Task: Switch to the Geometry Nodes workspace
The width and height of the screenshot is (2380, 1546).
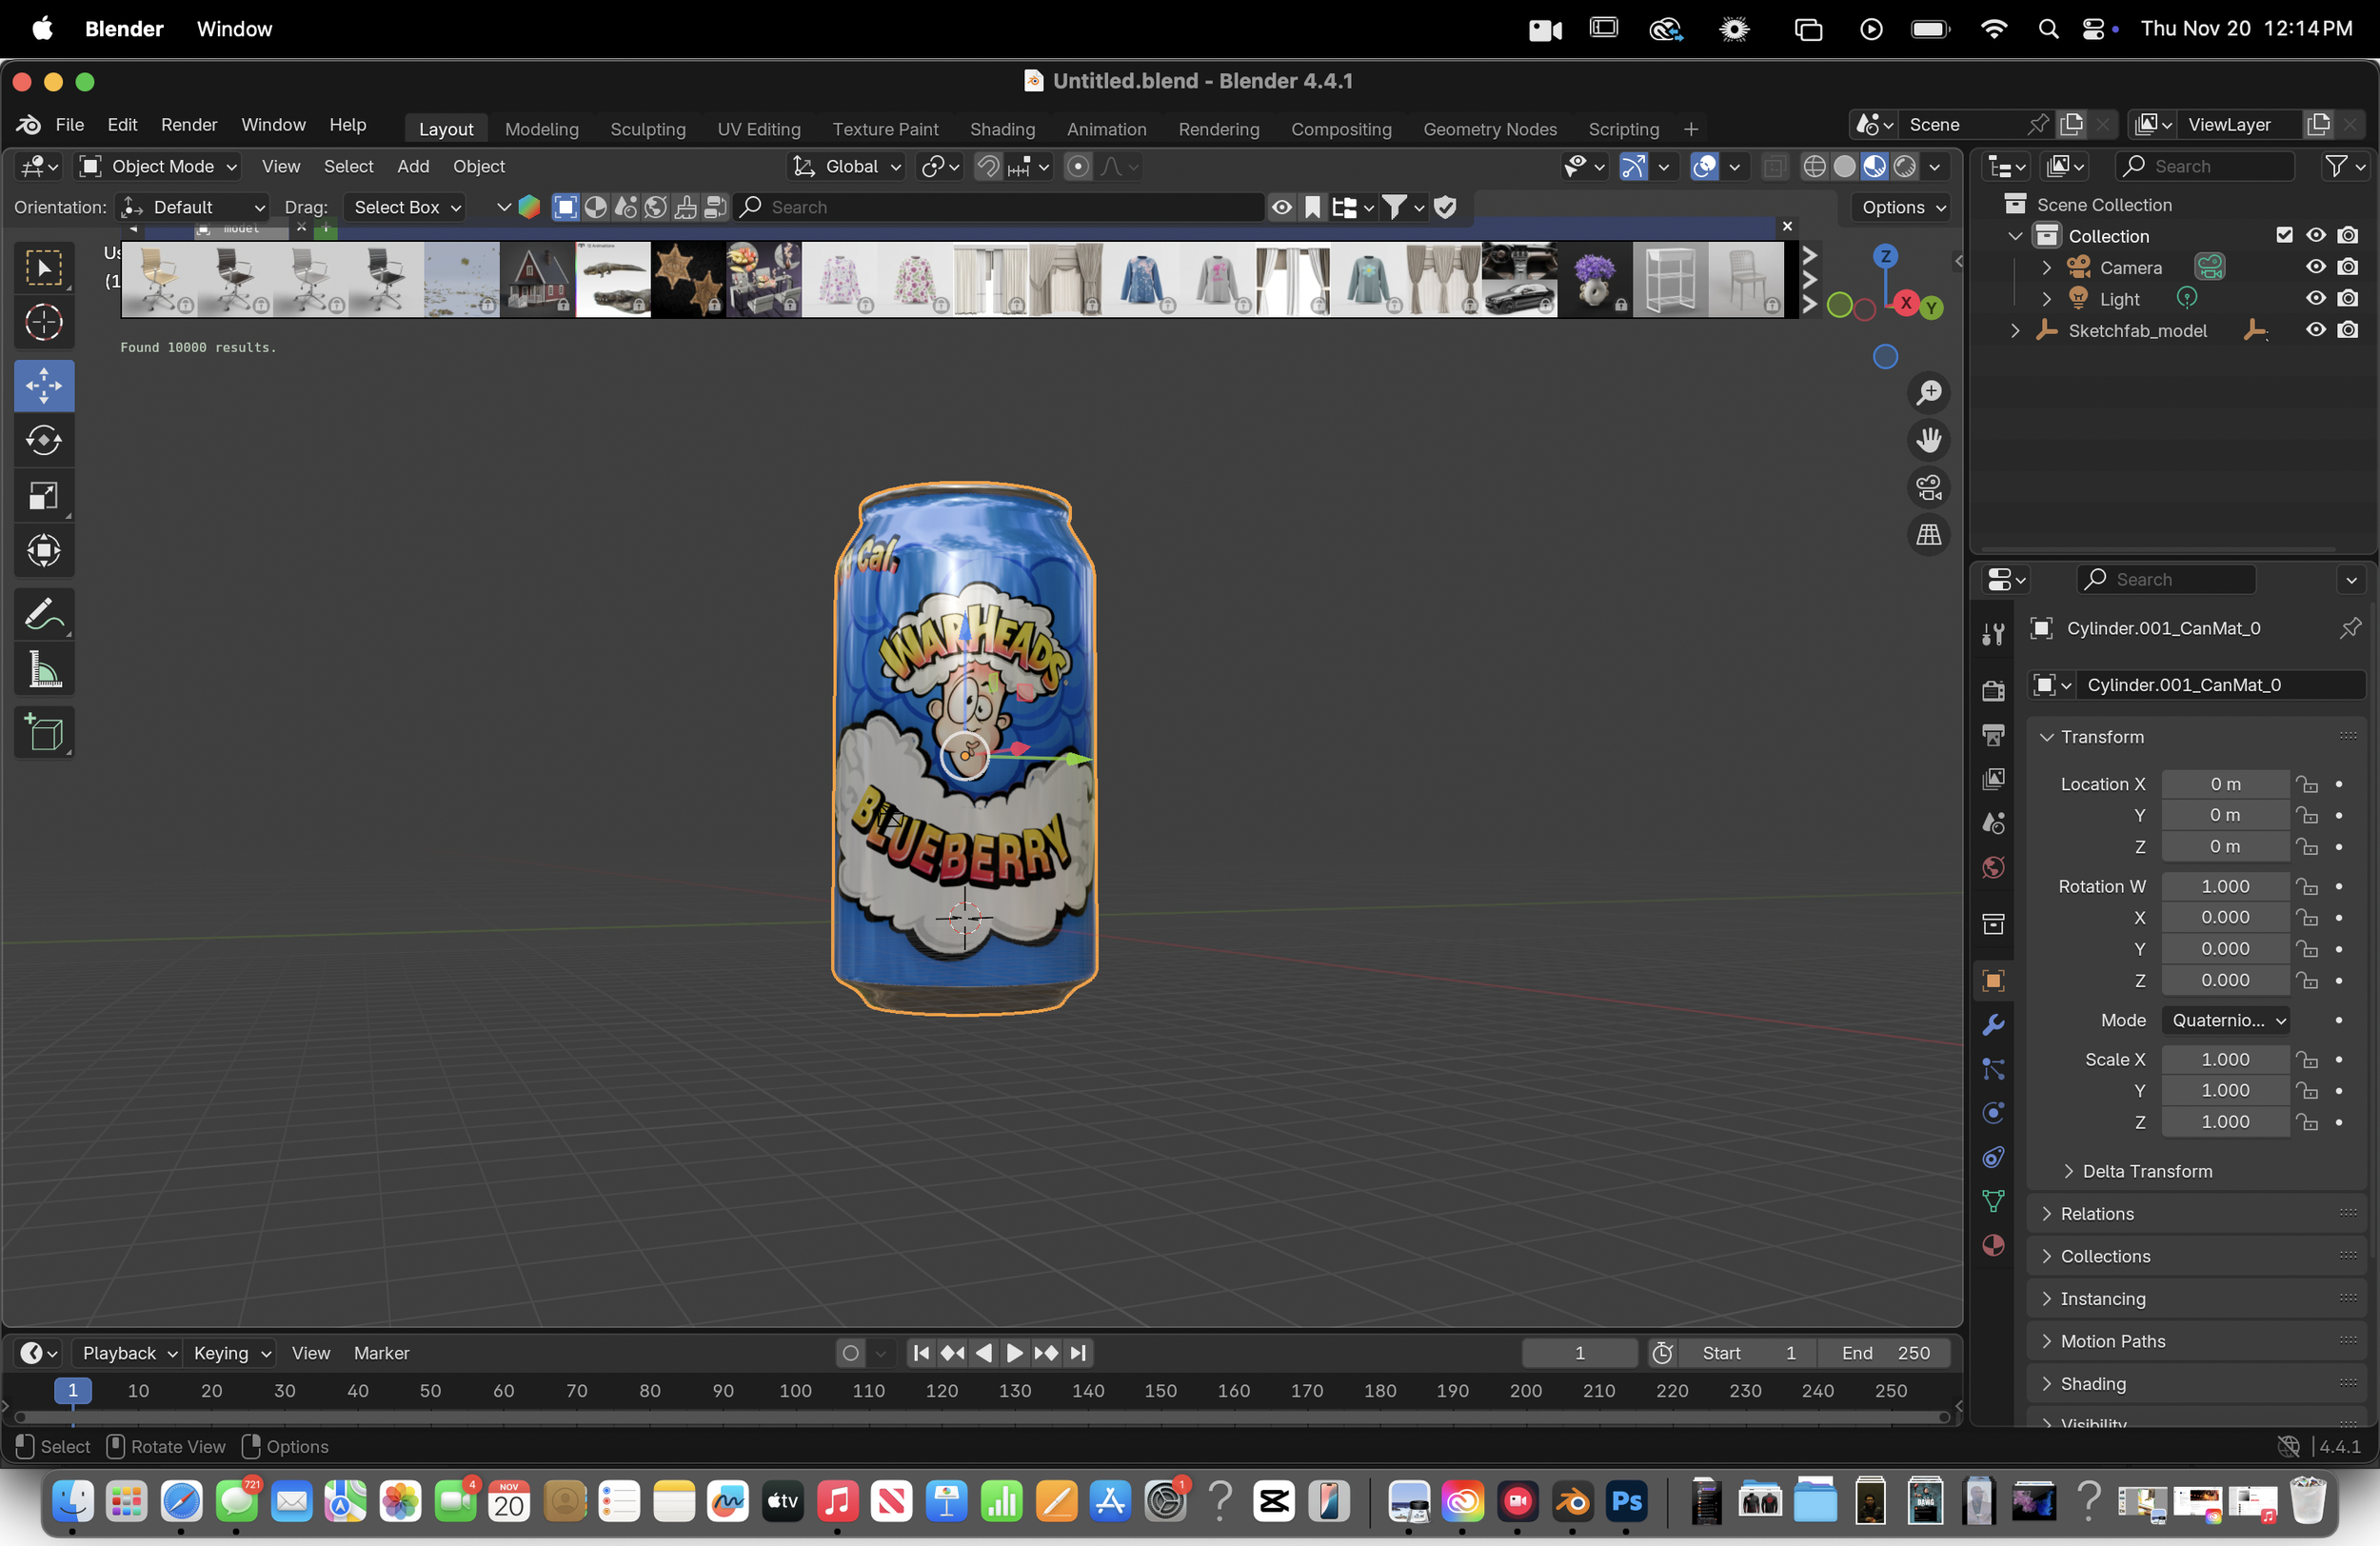Action: click(x=1489, y=129)
